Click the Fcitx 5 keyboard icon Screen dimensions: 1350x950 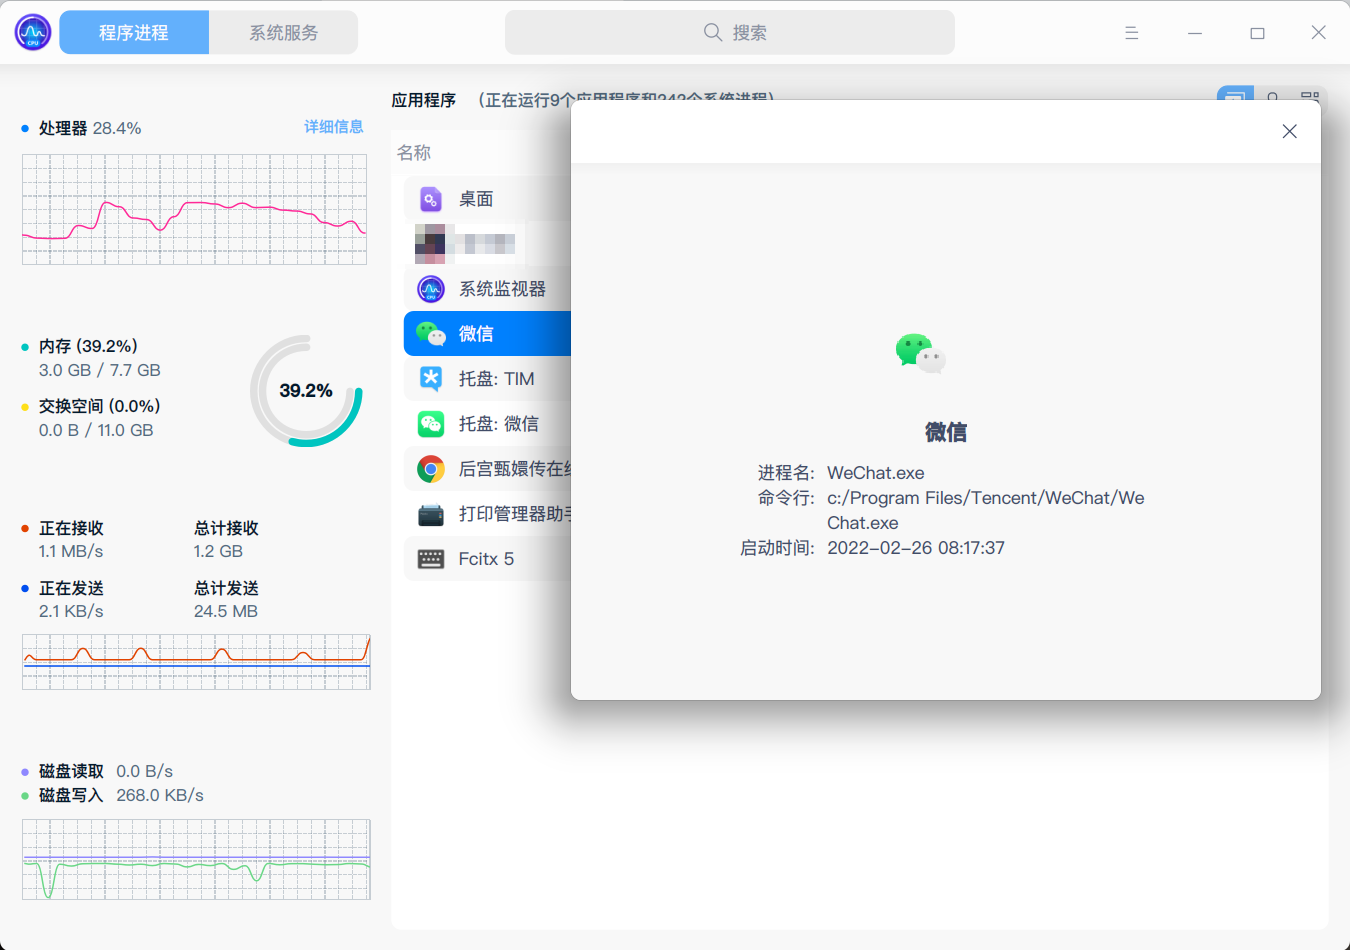coord(430,558)
